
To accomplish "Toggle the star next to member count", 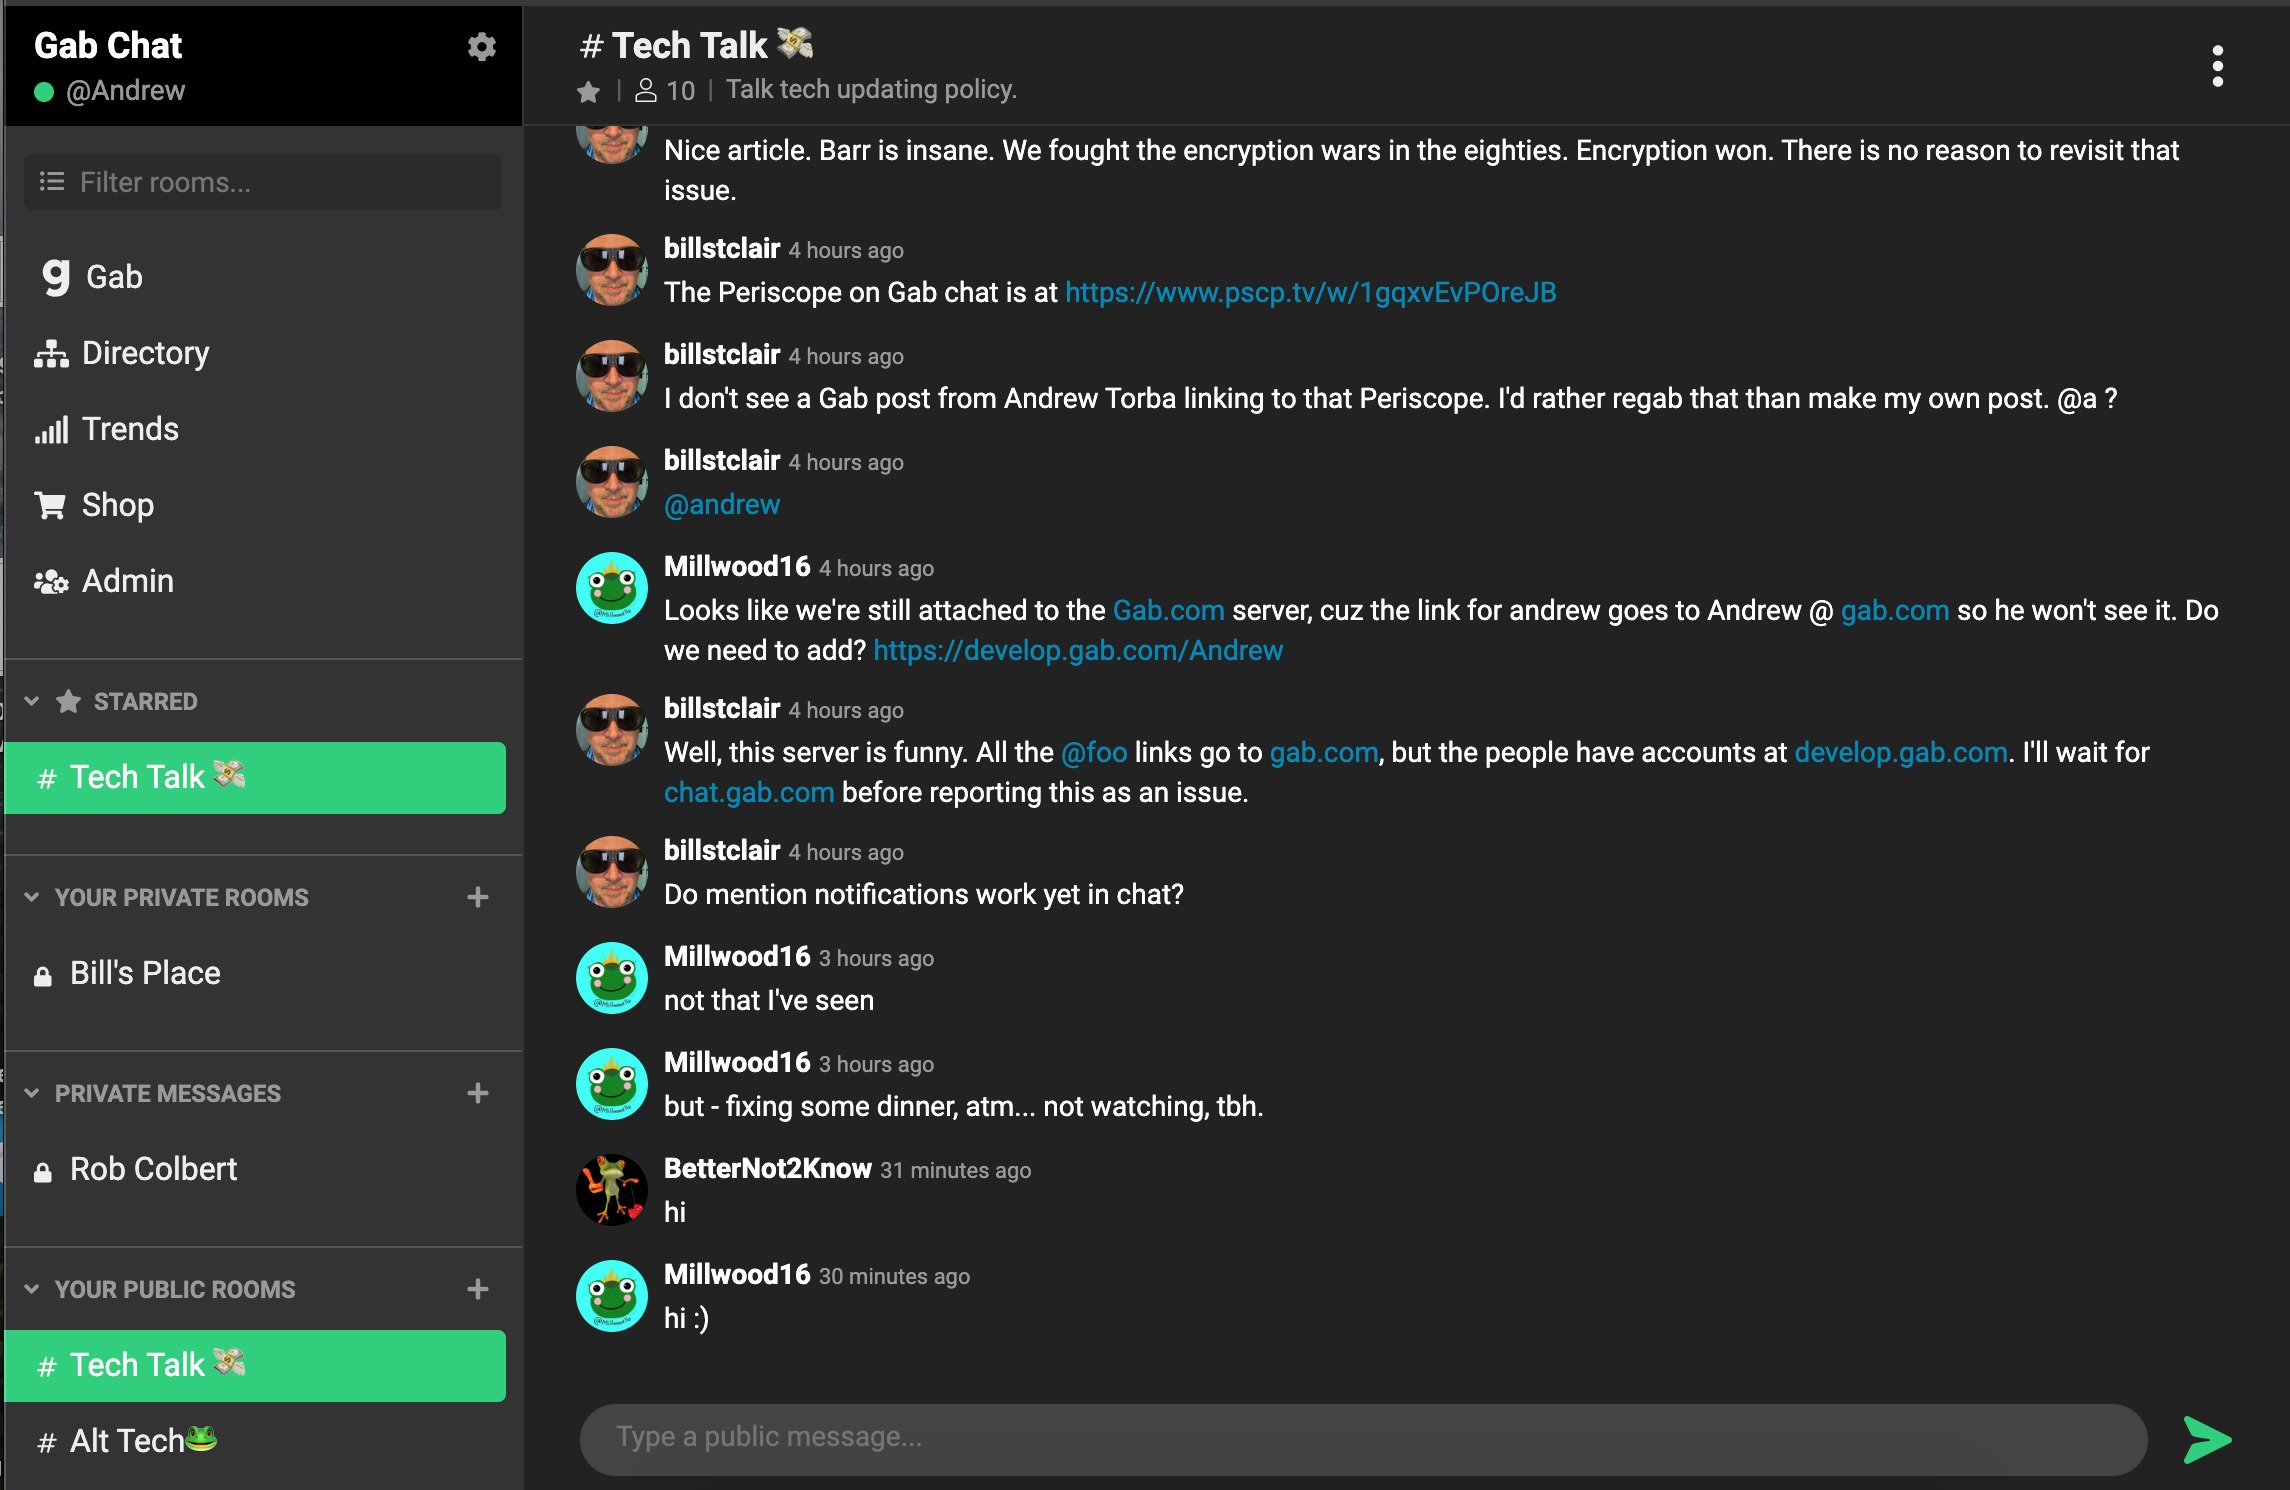I will click(x=588, y=92).
